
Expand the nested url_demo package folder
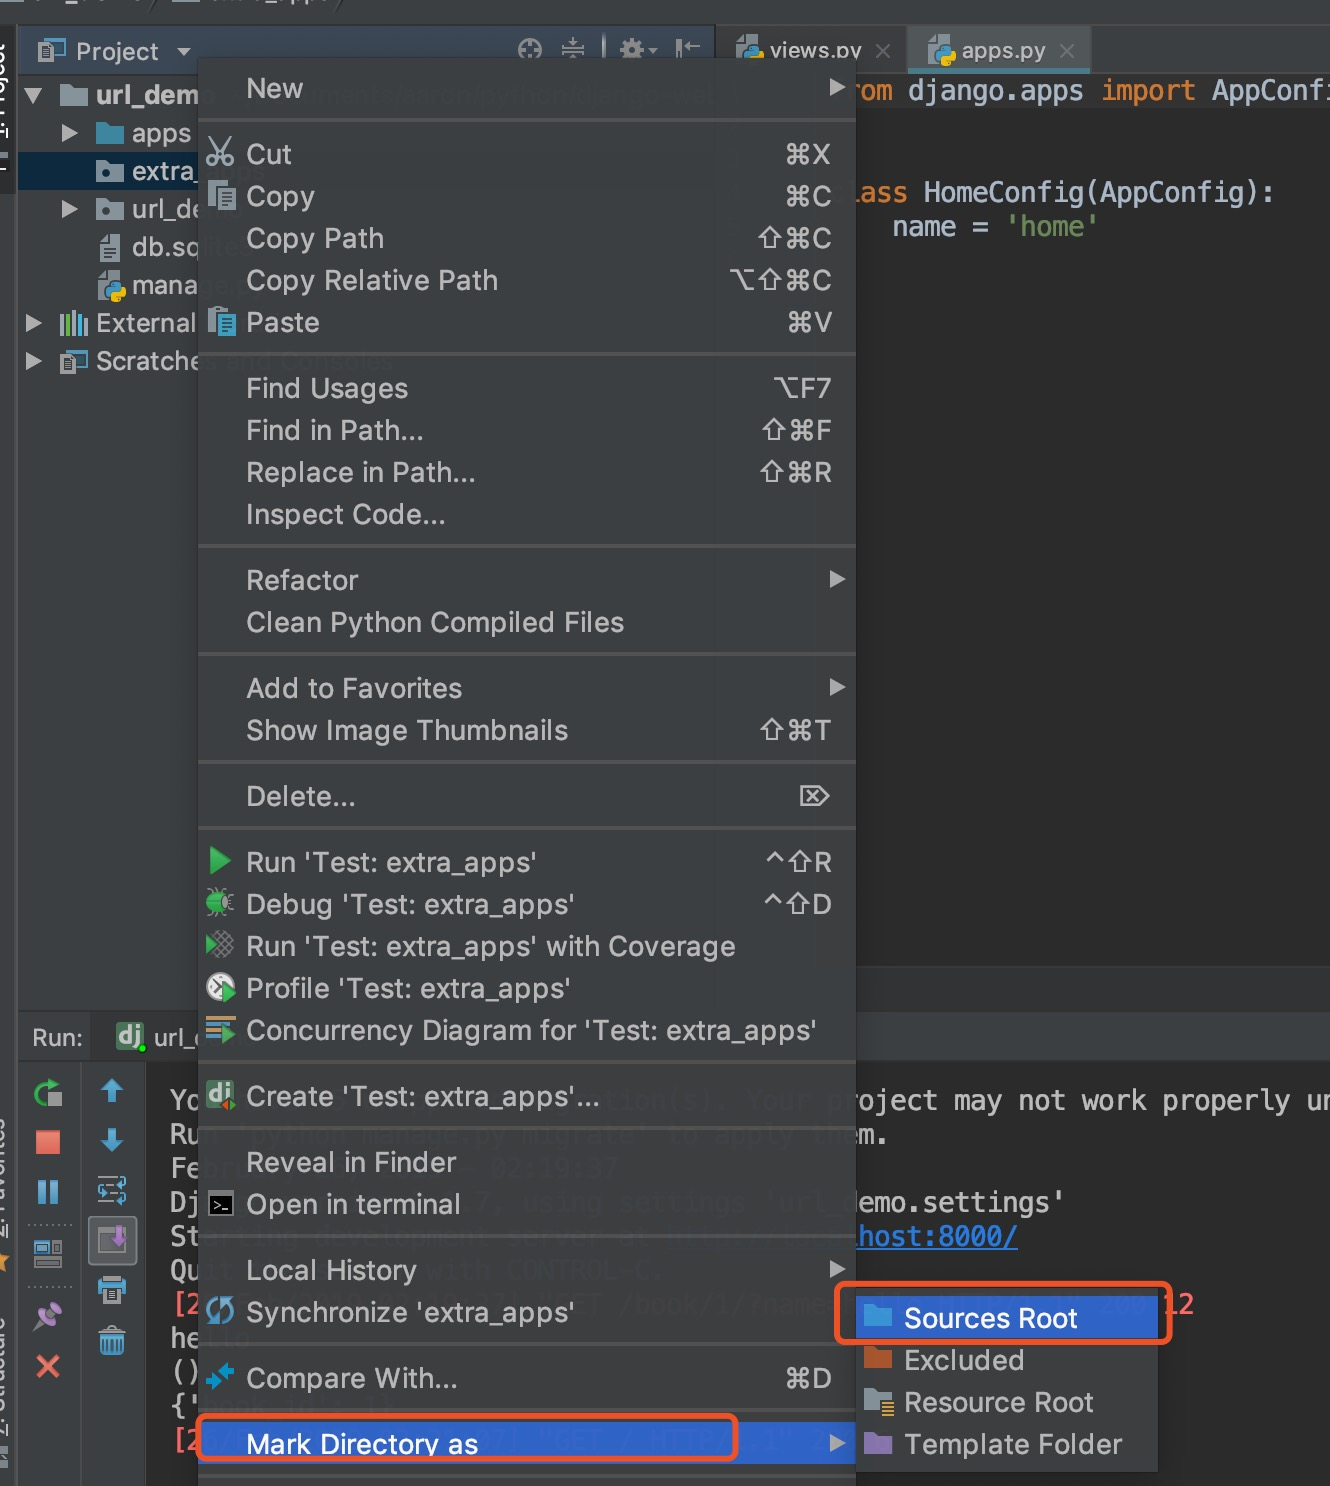point(69,209)
